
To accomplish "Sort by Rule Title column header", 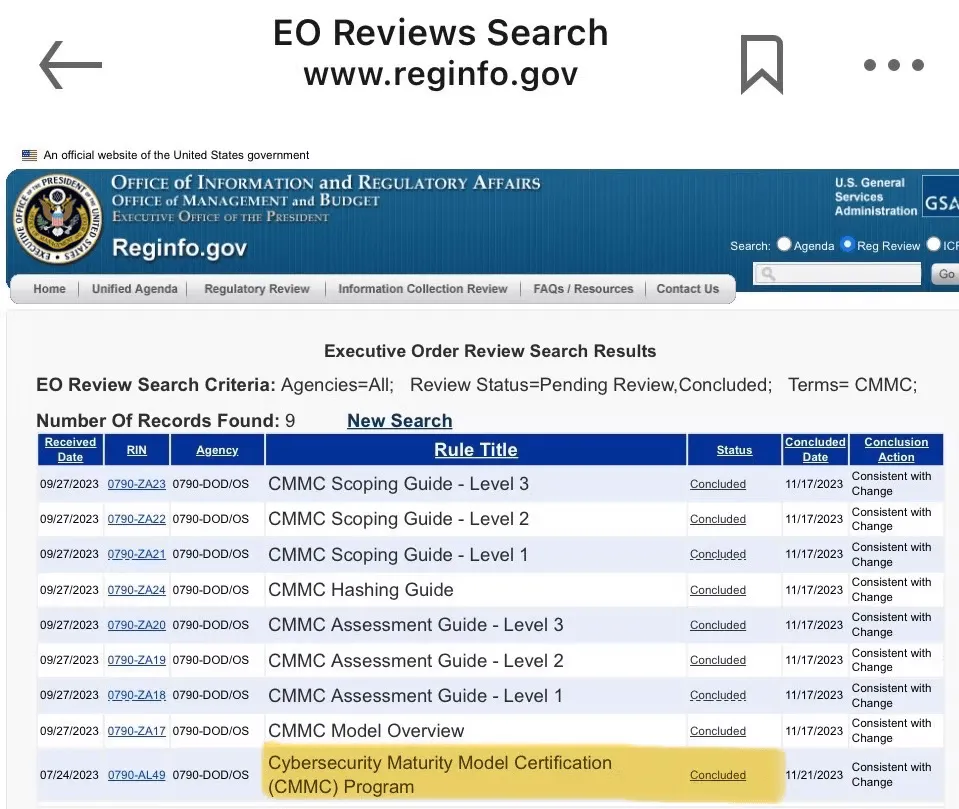I will 476,449.
